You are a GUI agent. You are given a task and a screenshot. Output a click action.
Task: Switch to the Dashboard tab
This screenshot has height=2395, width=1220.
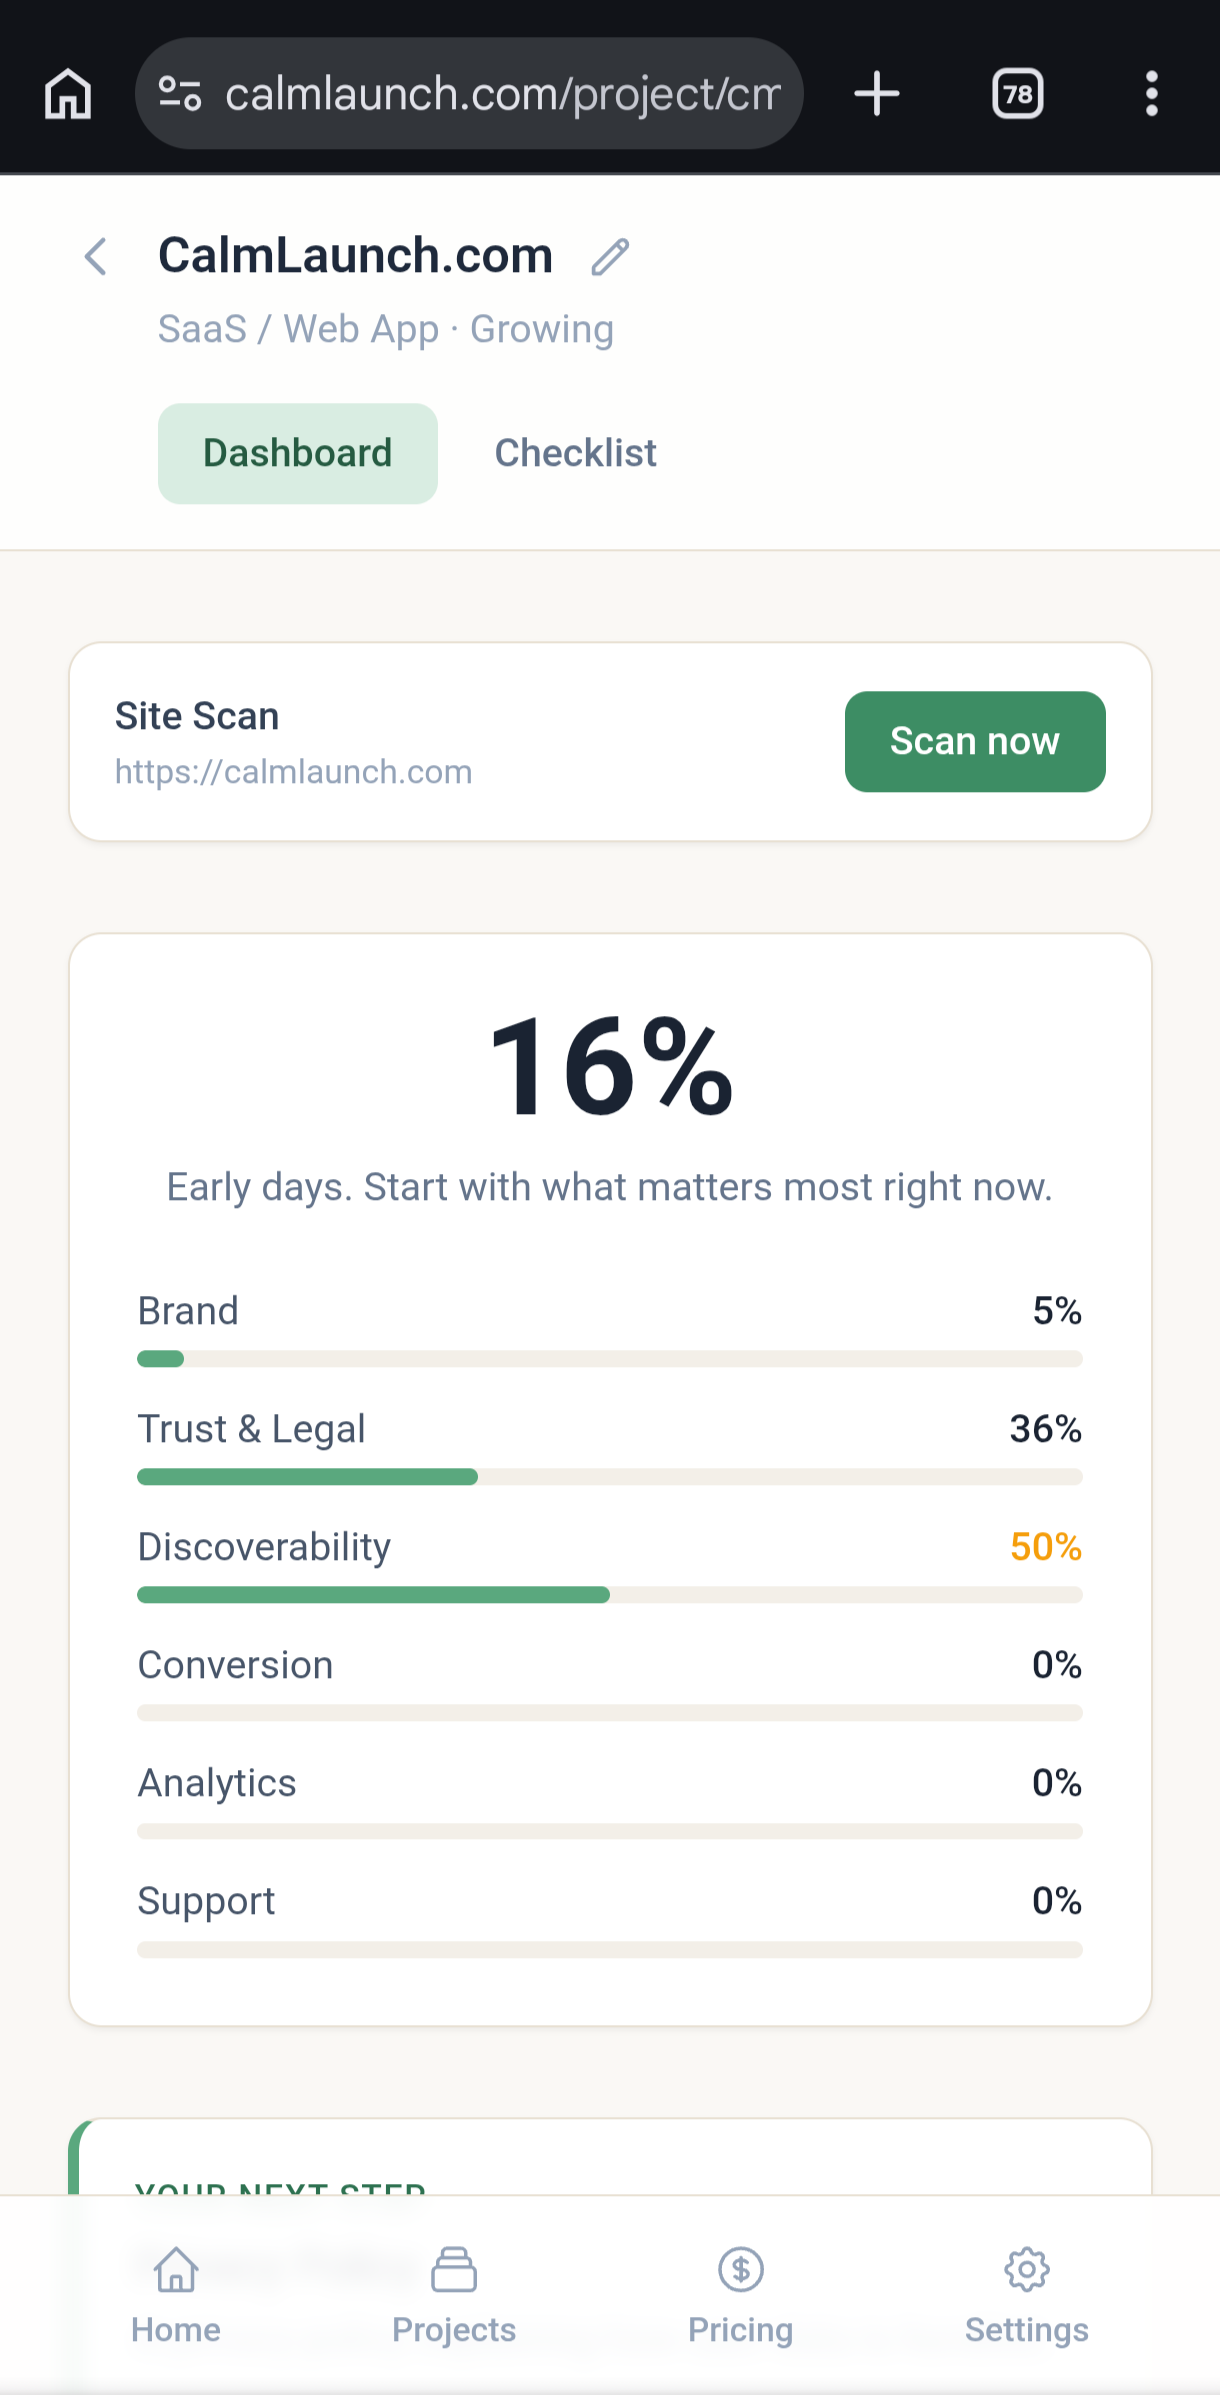click(297, 453)
